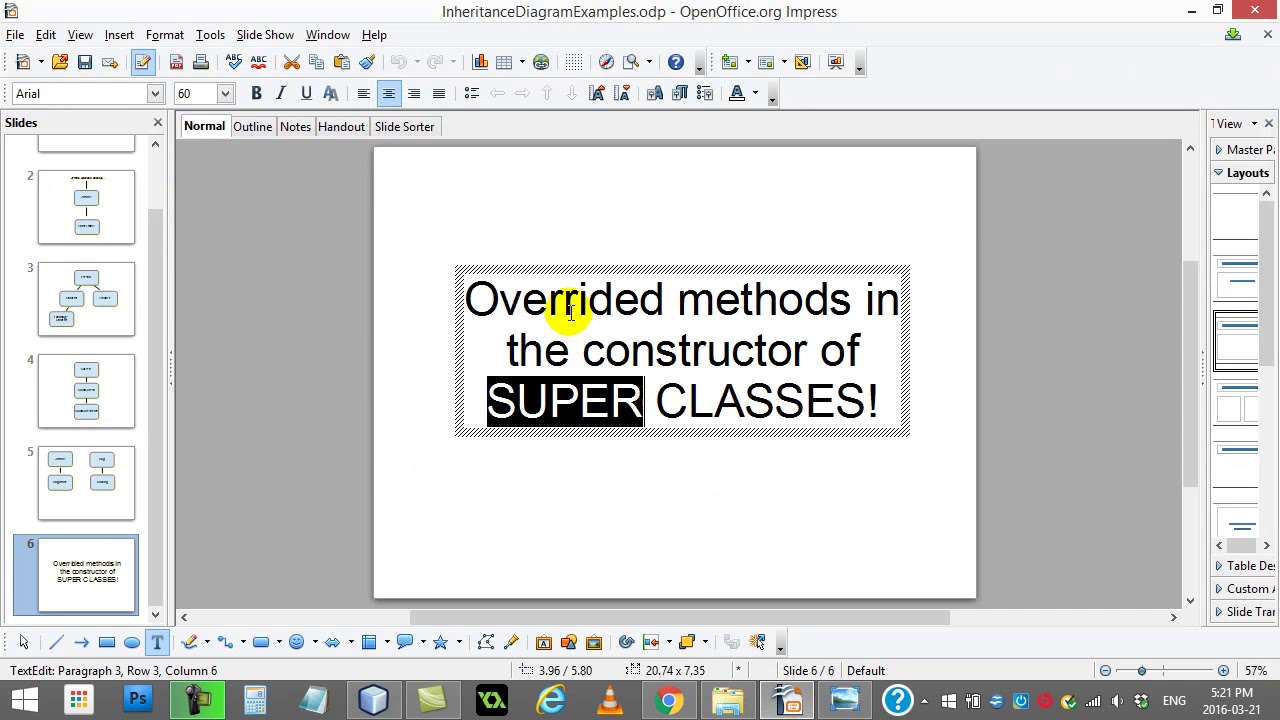Click the Save document icon
Screen dimensions: 1280x720
point(85,62)
